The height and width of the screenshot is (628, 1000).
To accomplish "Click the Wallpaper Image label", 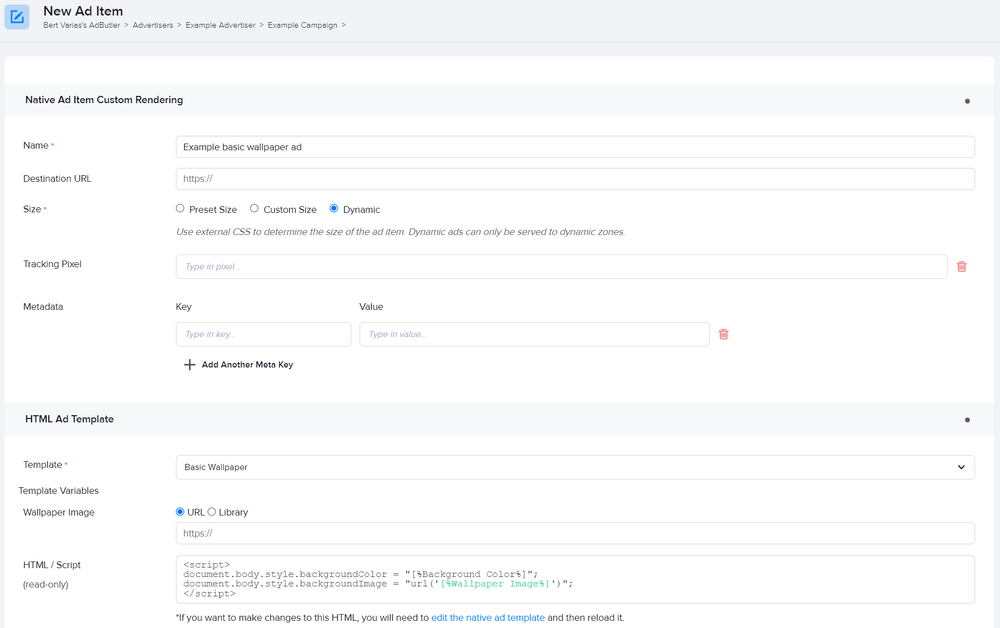I will (x=59, y=513).
